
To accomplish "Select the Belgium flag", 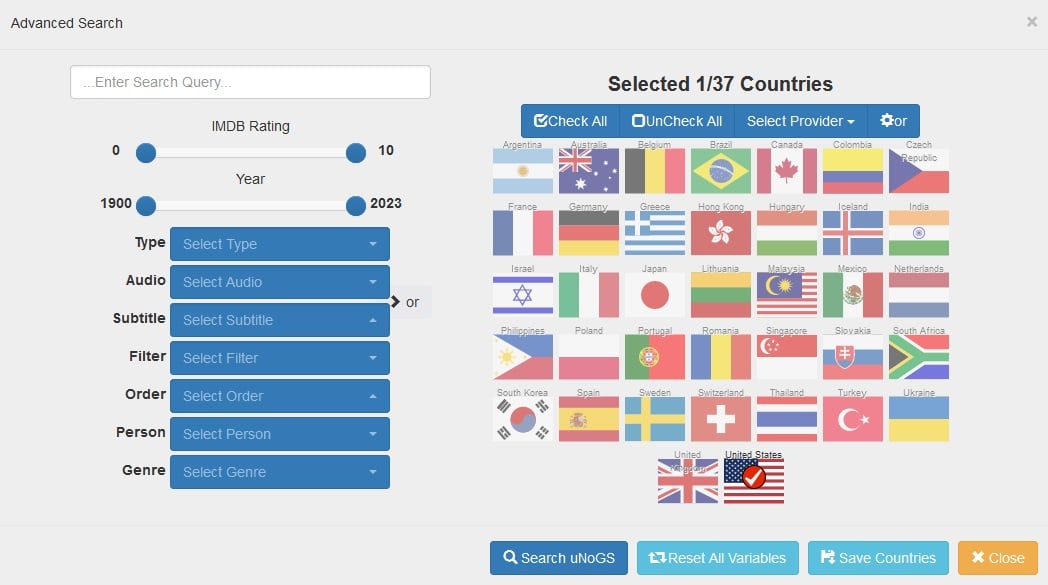I will point(655,171).
